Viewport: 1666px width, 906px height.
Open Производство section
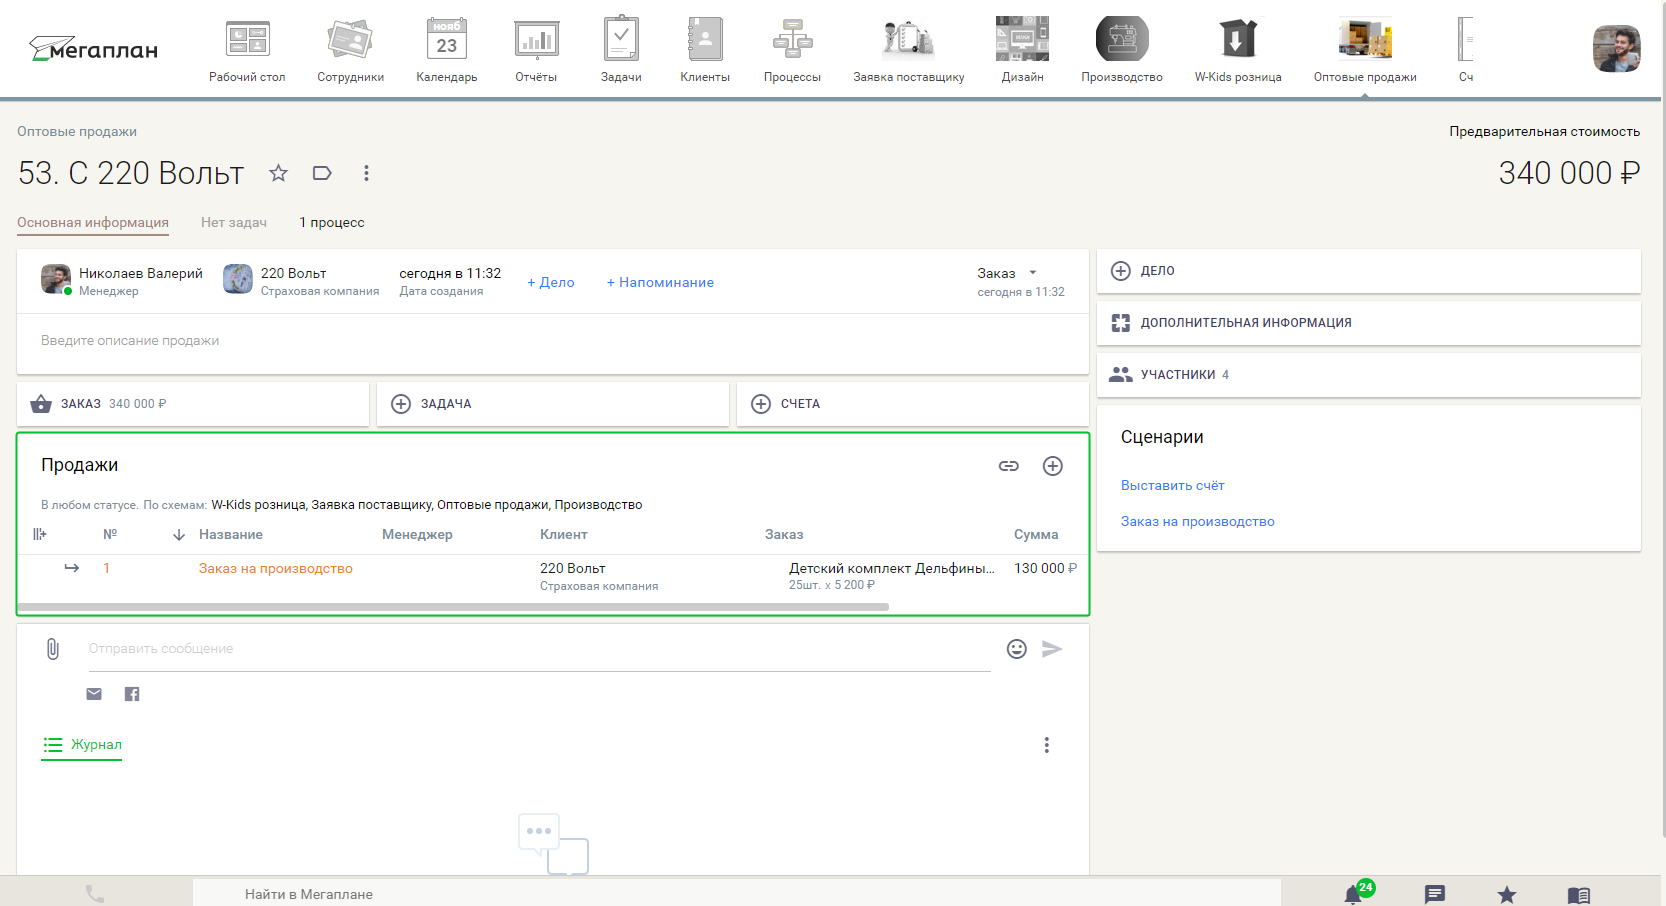1121,50
